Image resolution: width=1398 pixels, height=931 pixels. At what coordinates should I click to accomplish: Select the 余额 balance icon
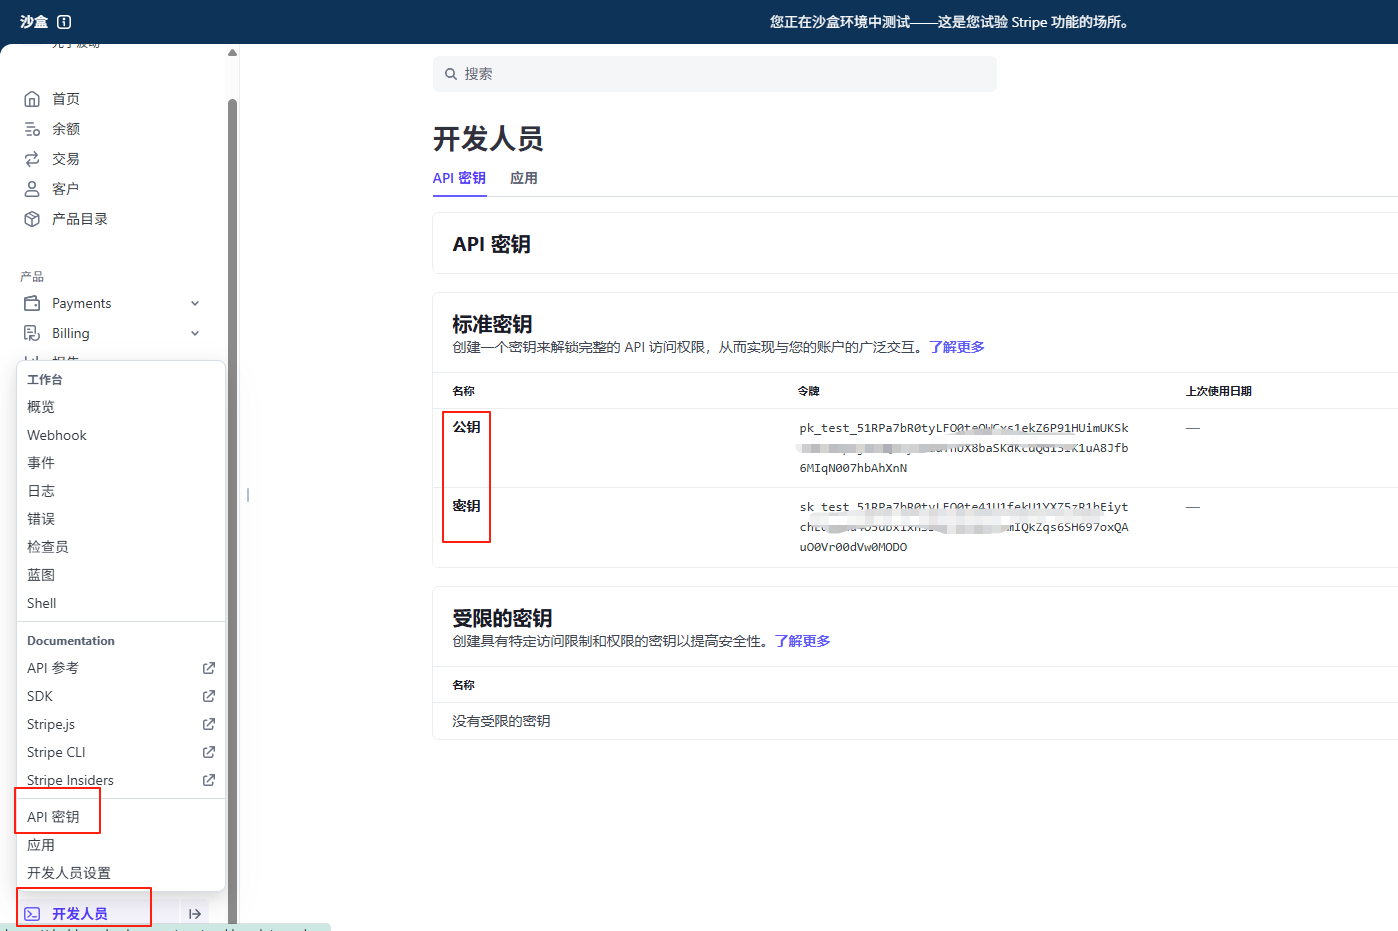[32, 128]
